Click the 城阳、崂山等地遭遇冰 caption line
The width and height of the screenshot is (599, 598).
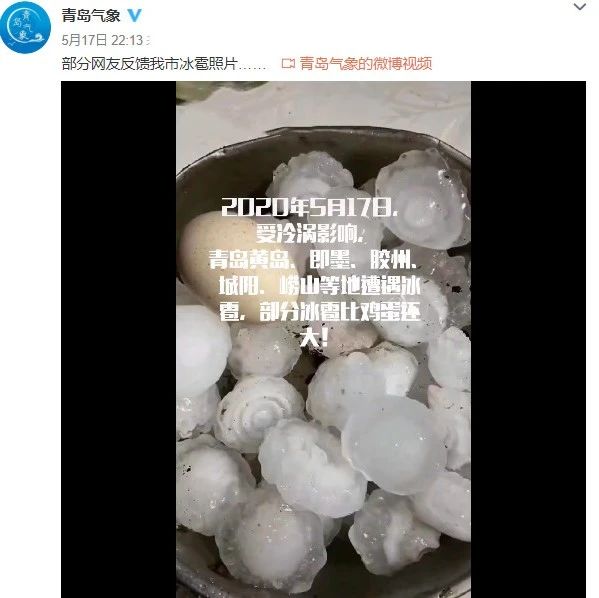click(319, 287)
